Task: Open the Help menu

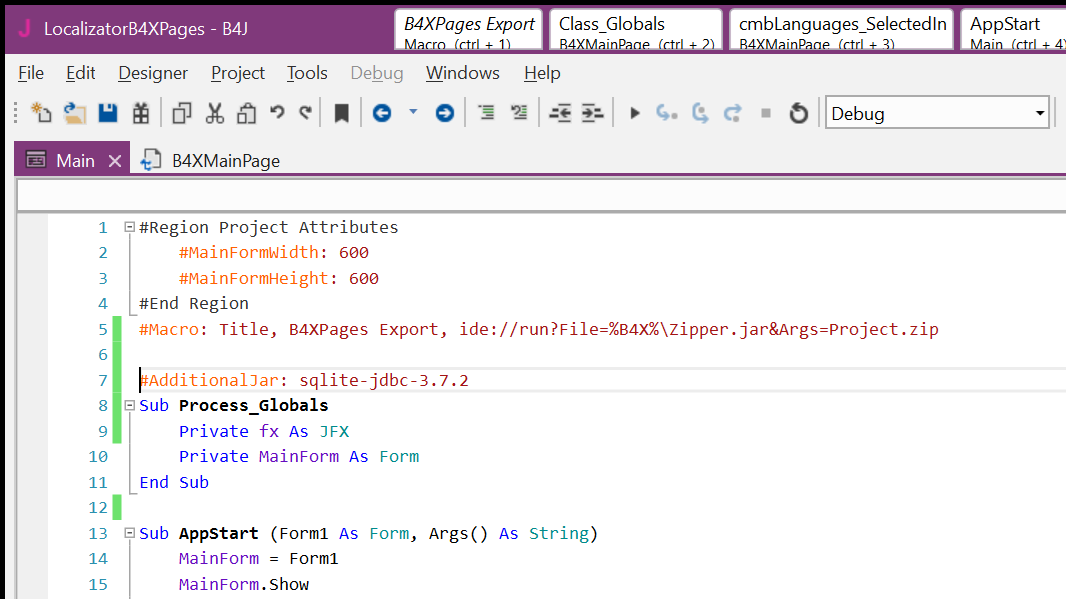Action: click(x=542, y=73)
